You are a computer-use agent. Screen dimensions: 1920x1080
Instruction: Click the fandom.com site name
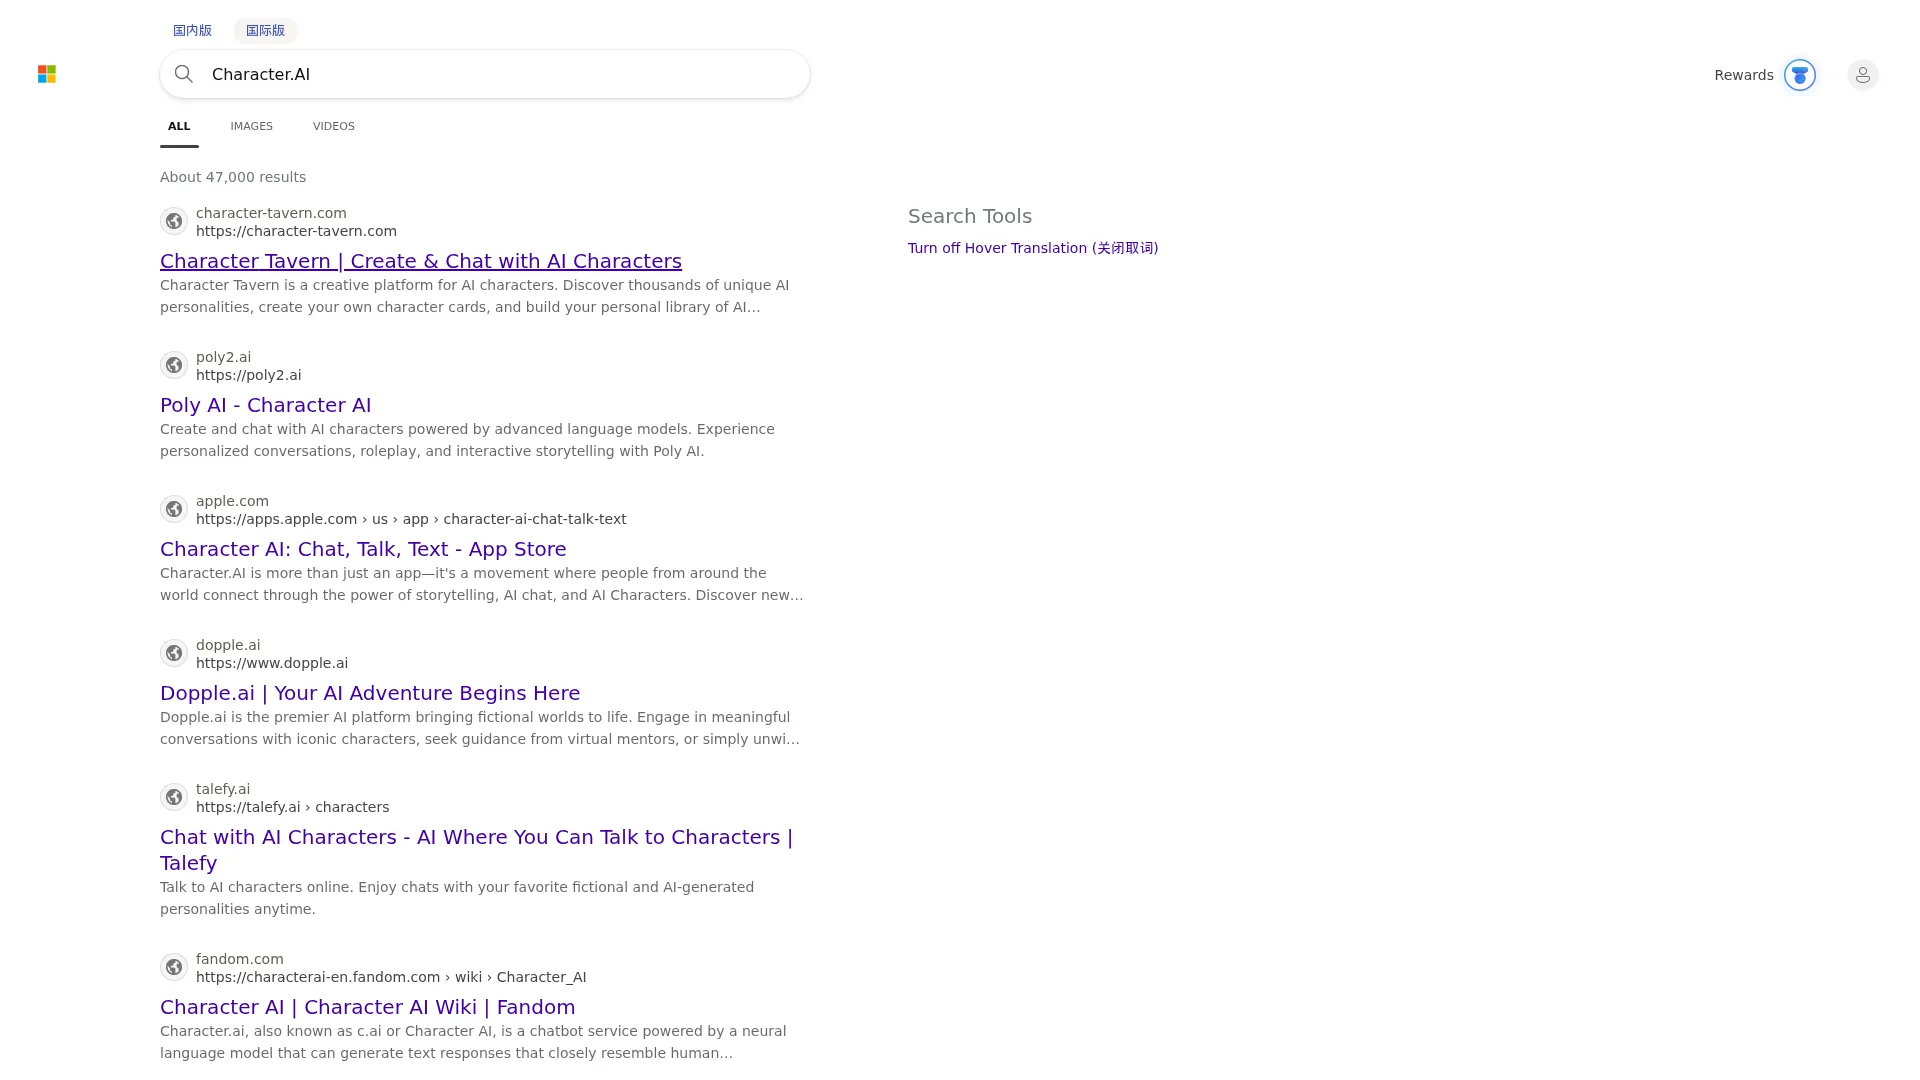(240, 959)
